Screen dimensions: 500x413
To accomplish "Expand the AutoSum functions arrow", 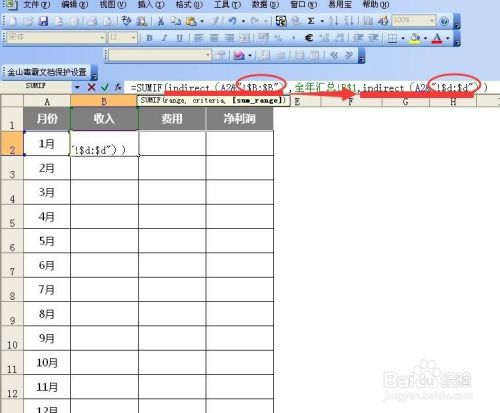I will (x=322, y=21).
